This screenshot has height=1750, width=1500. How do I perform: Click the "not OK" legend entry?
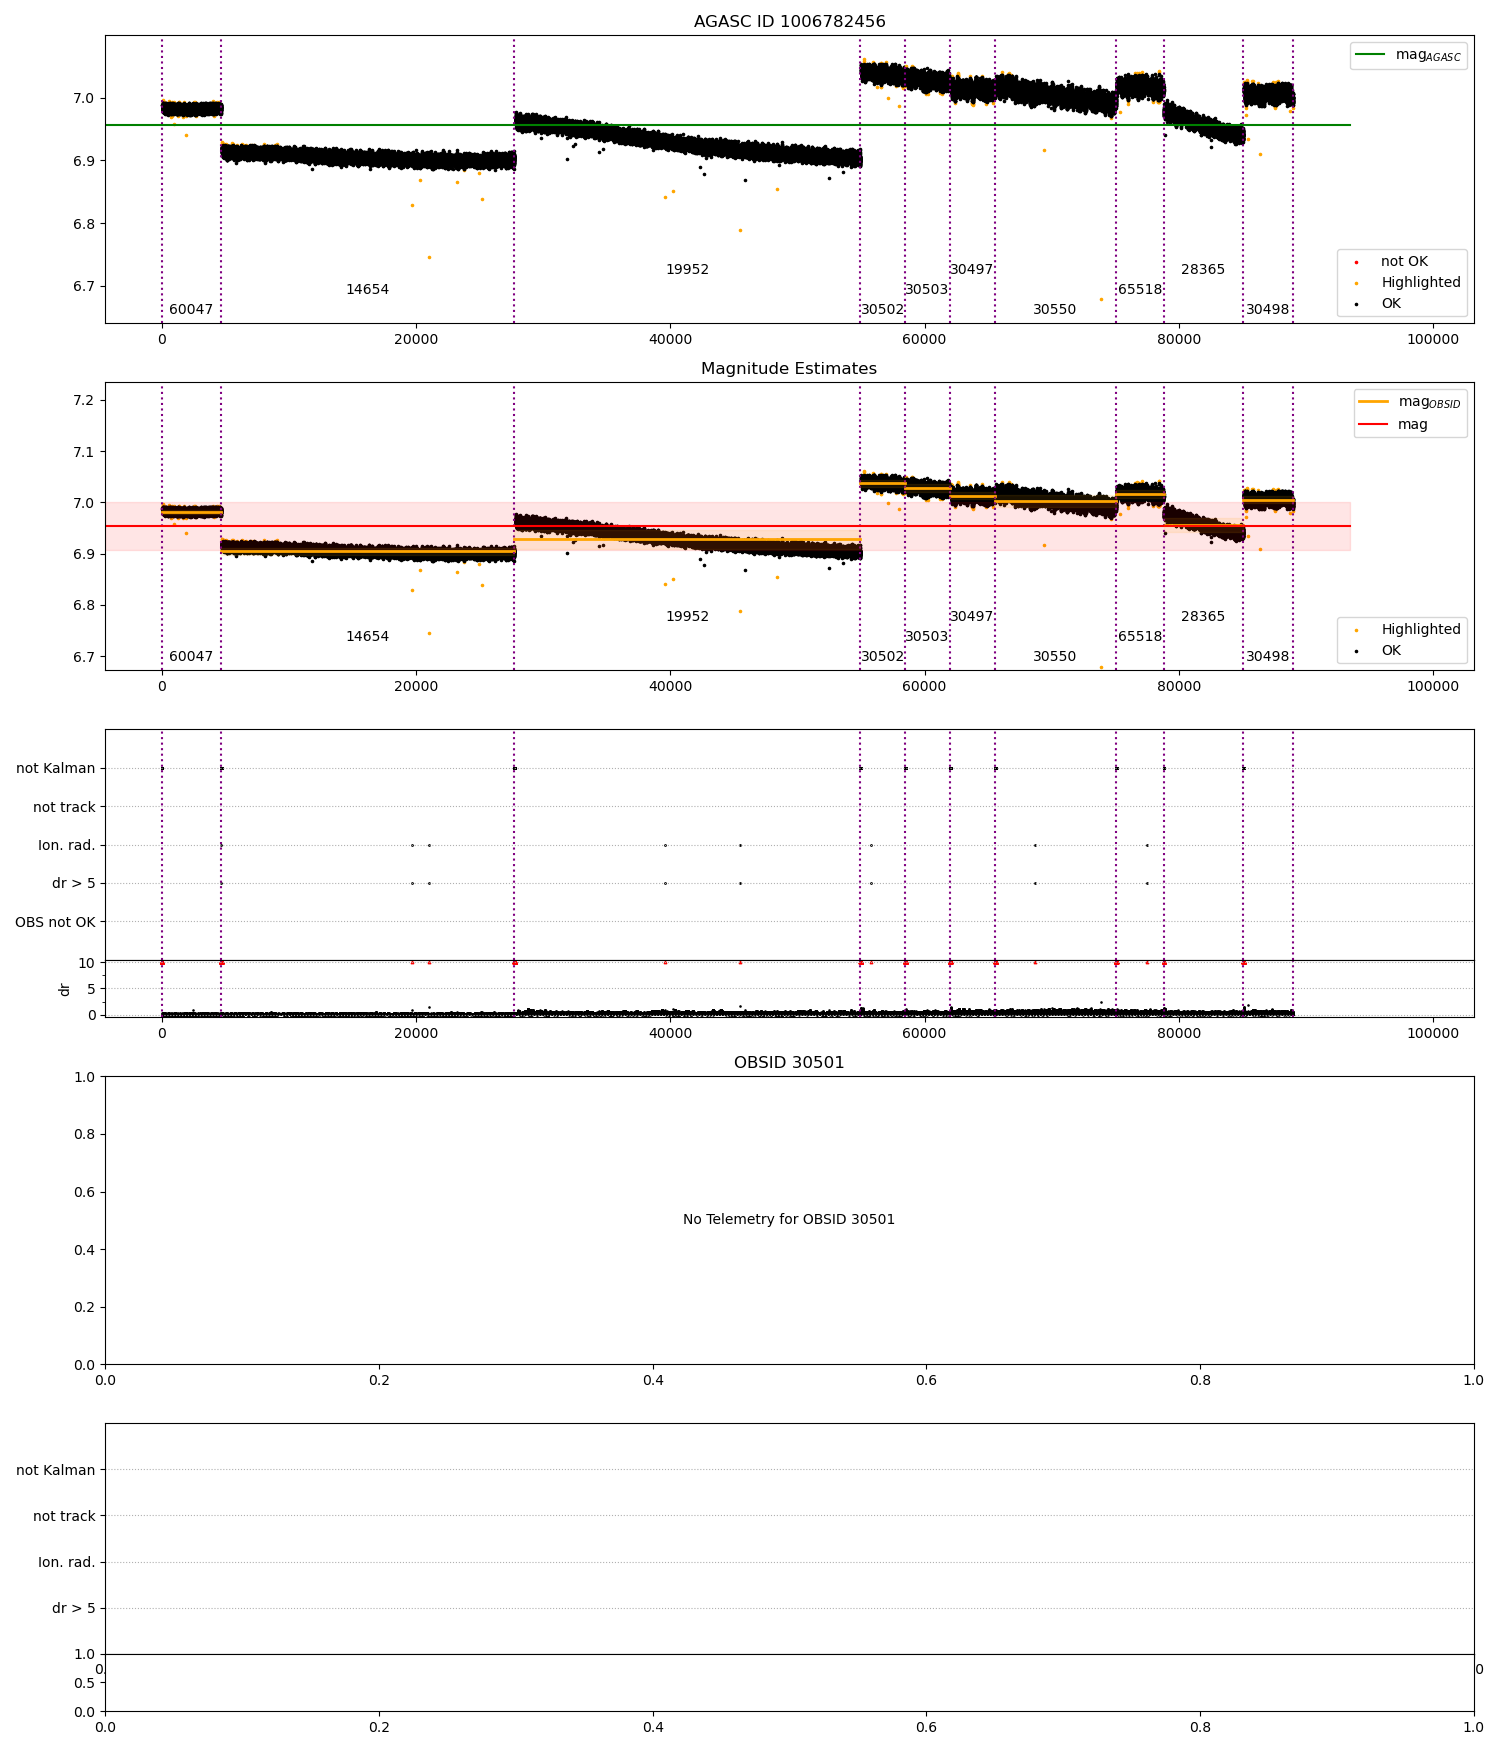[x=1404, y=262]
